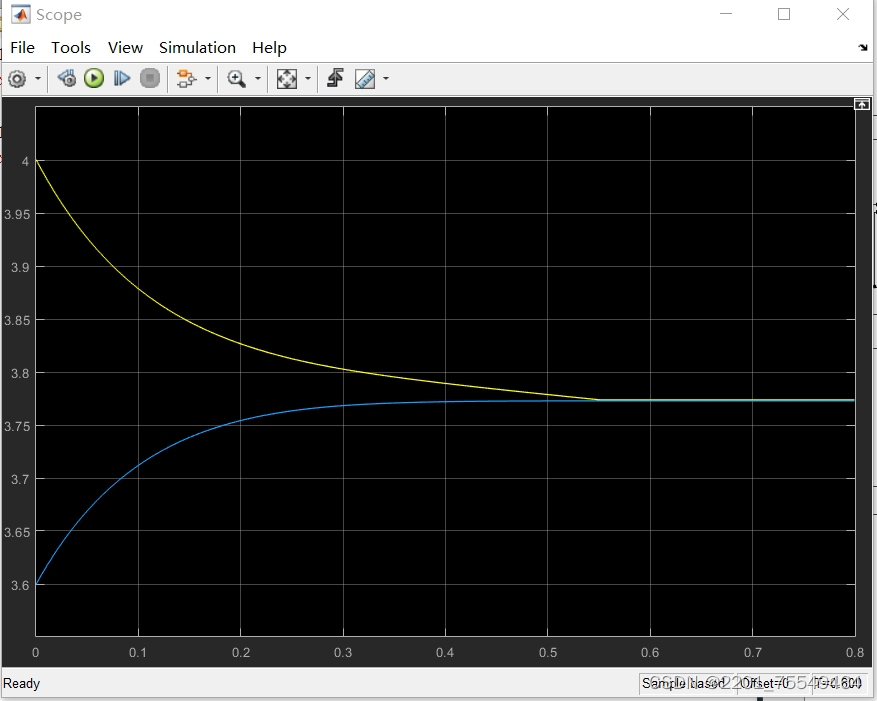Run the simulation with the green Play button
877x701 pixels.
tap(94, 78)
